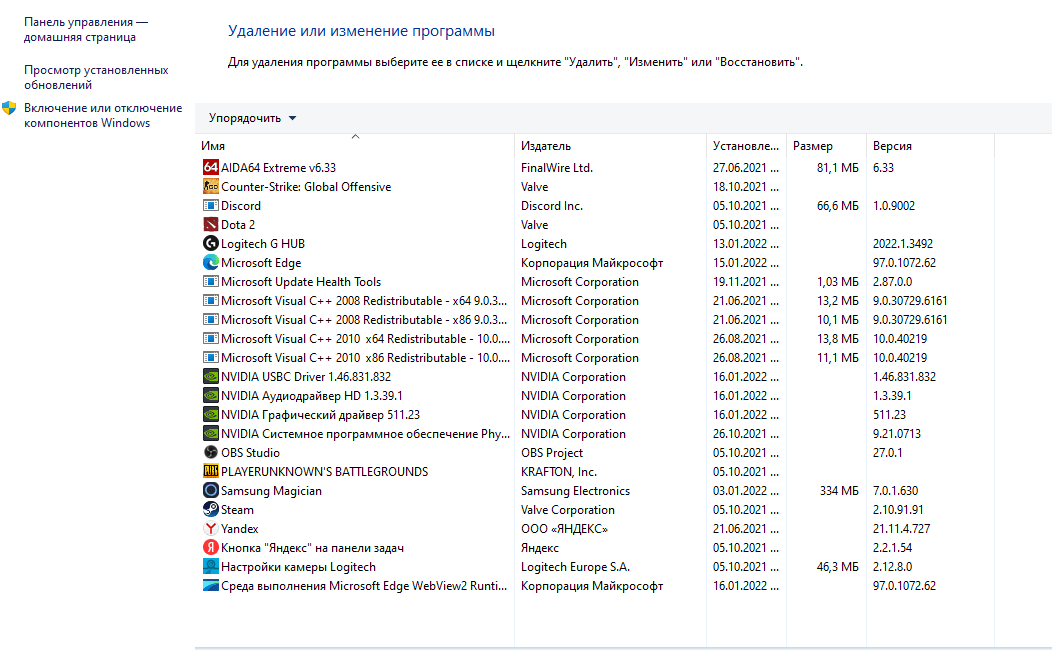1052x650 pixels.
Task: Click the NVIDIA Аудиодрайвер HD icon
Action: (211, 395)
